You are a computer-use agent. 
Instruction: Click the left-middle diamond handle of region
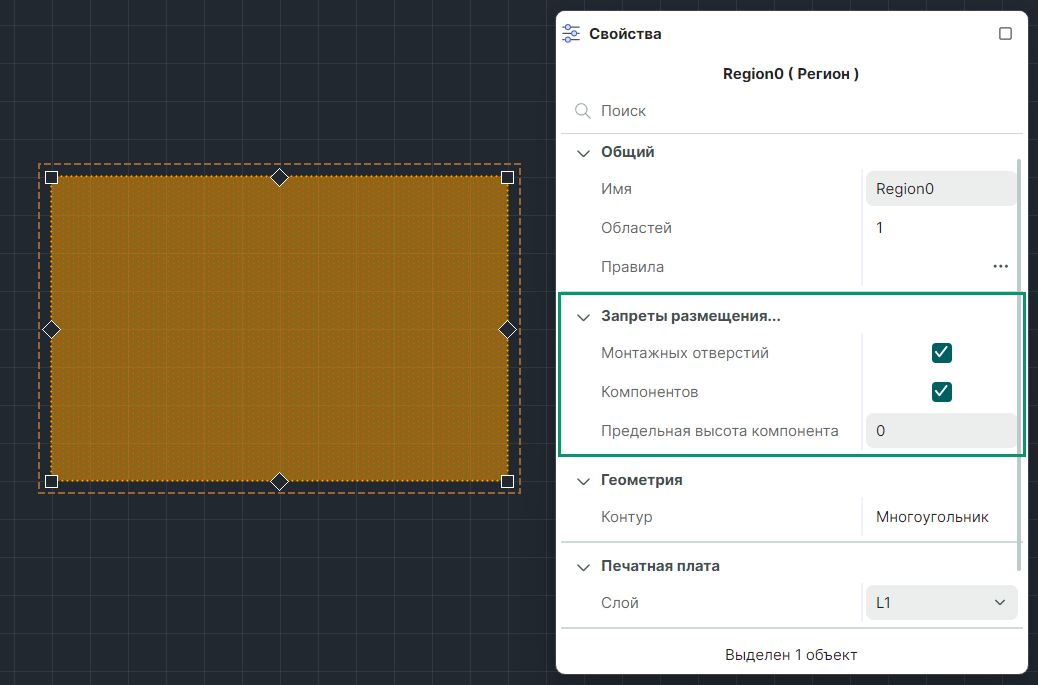[x=52, y=329]
